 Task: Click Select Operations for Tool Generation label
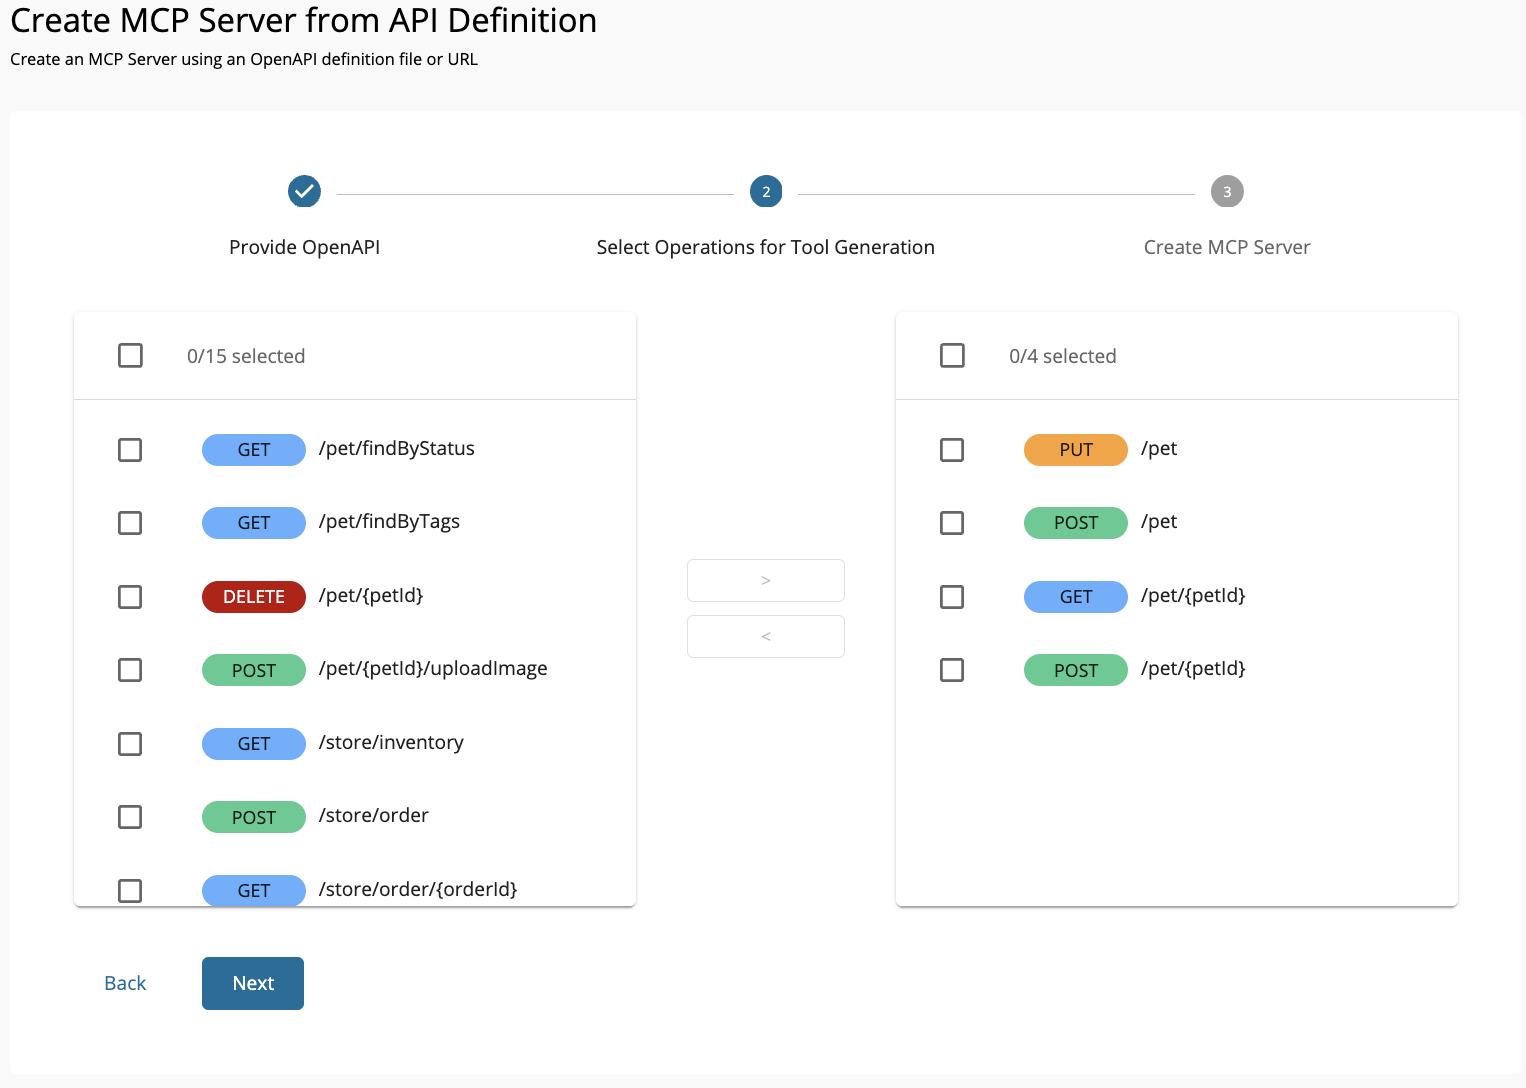point(766,247)
